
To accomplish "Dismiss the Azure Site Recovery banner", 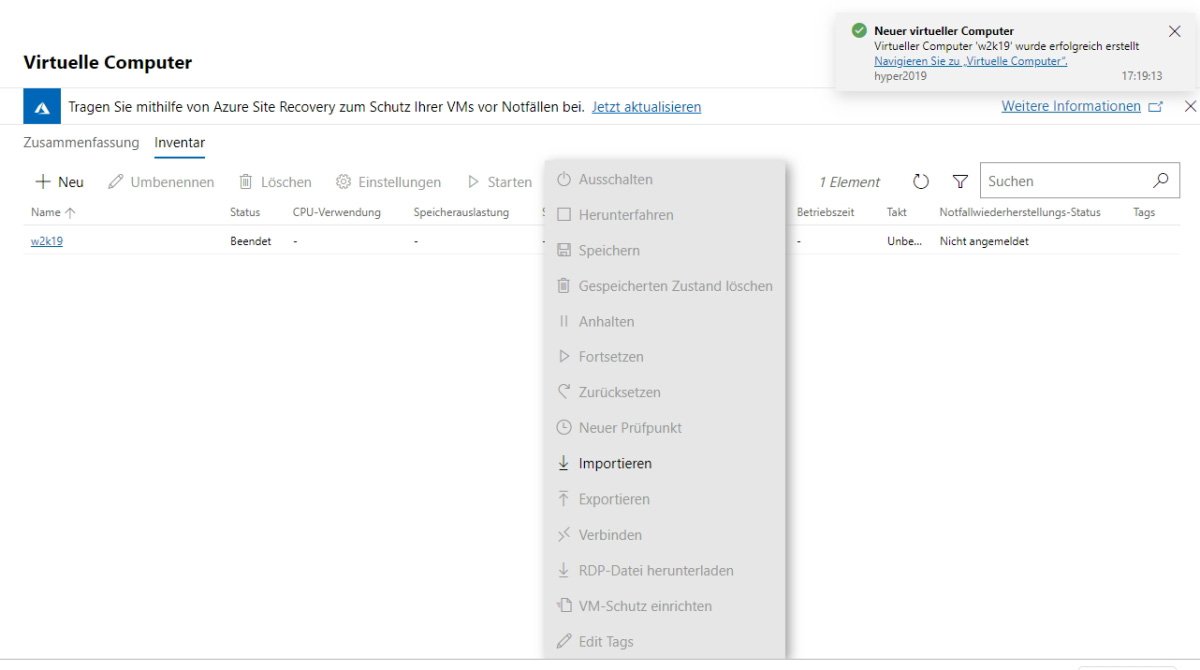I will pos(1190,106).
